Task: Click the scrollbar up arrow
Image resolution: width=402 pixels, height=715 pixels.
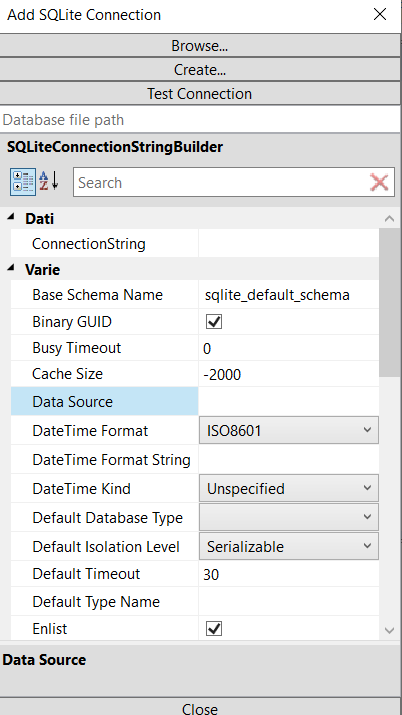Action: click(x=389, y=218)
